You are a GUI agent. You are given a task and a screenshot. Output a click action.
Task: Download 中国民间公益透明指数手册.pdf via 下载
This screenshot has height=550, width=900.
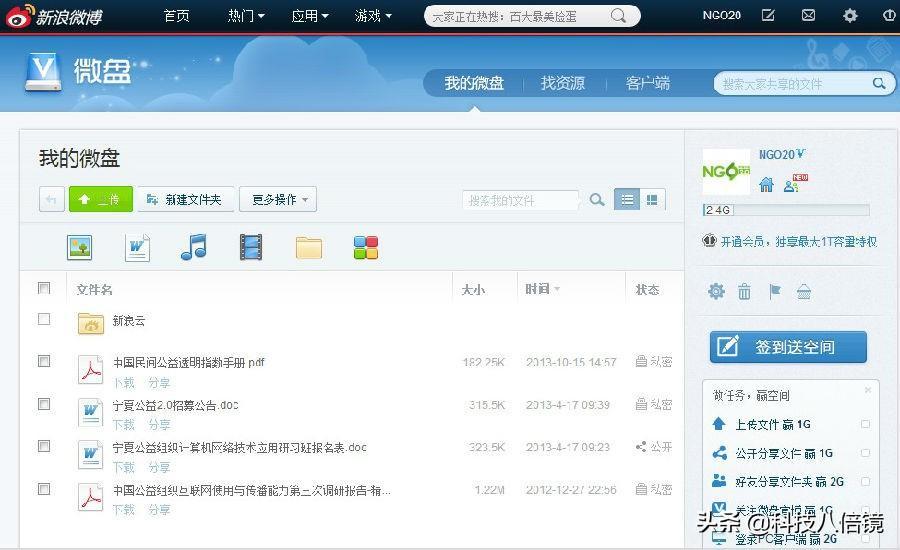click(124, 383)
